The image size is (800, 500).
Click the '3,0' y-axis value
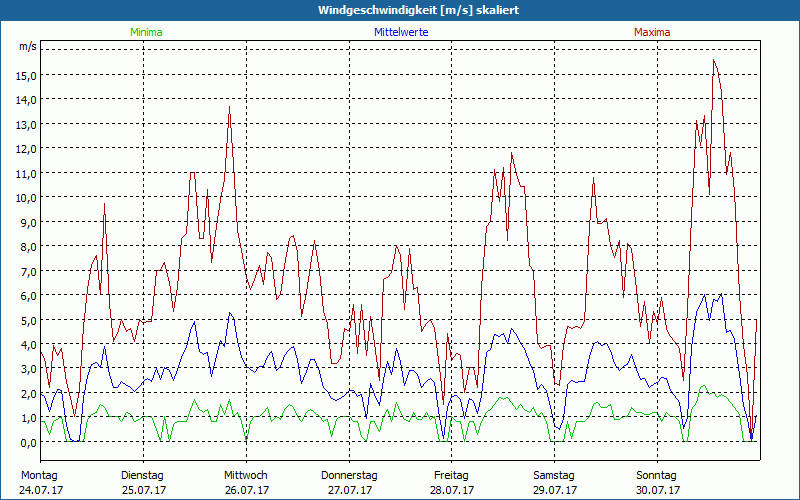(28, 369)
